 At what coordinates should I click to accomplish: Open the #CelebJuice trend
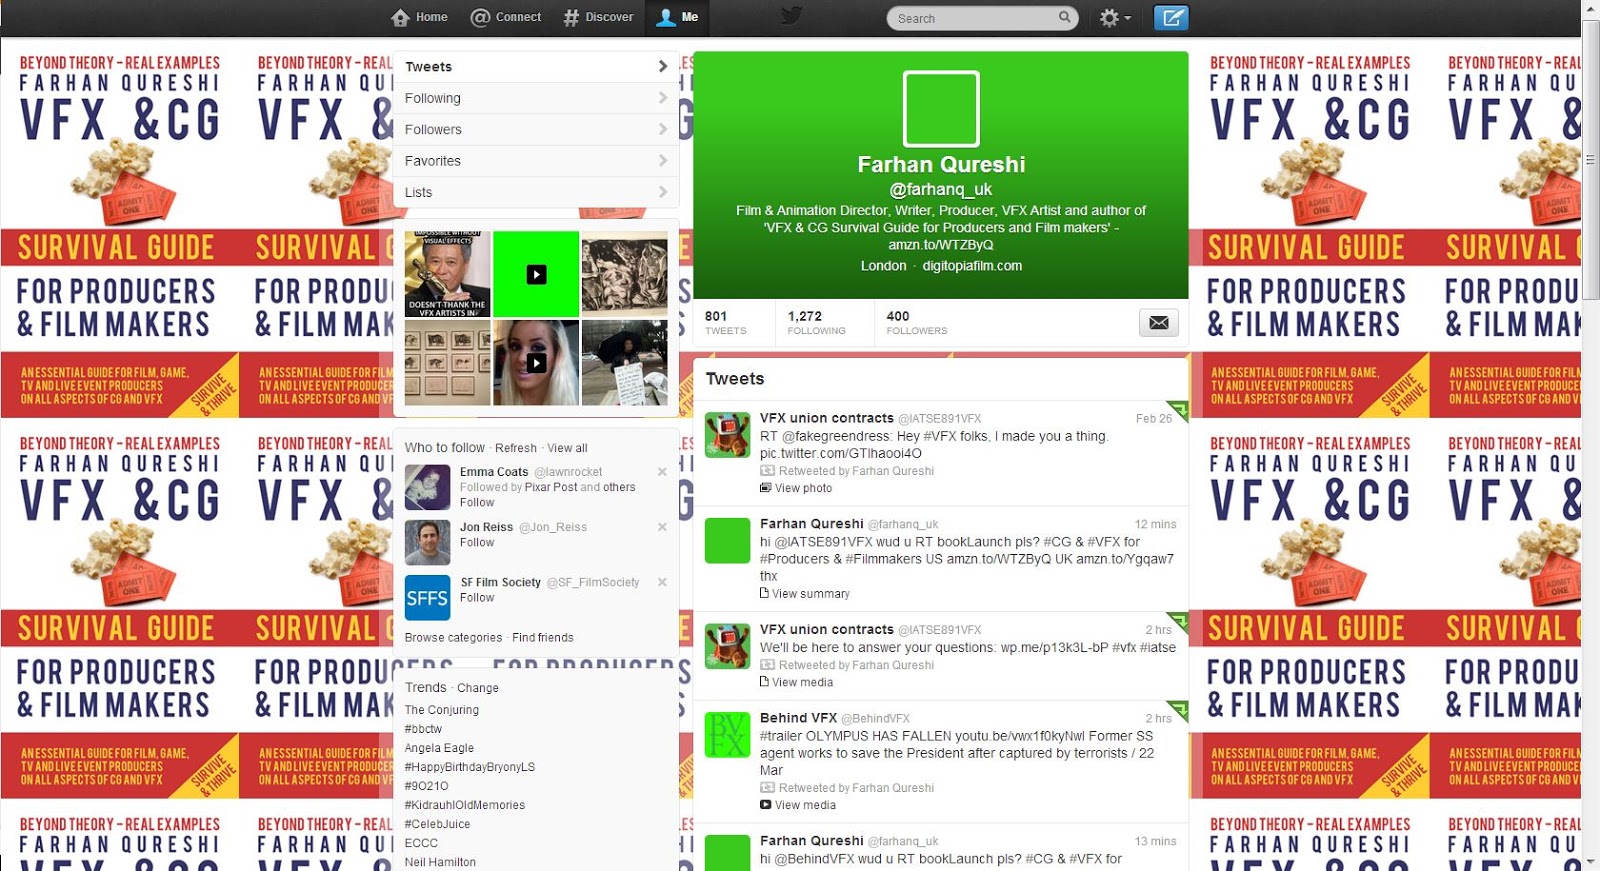coord(437,824)
